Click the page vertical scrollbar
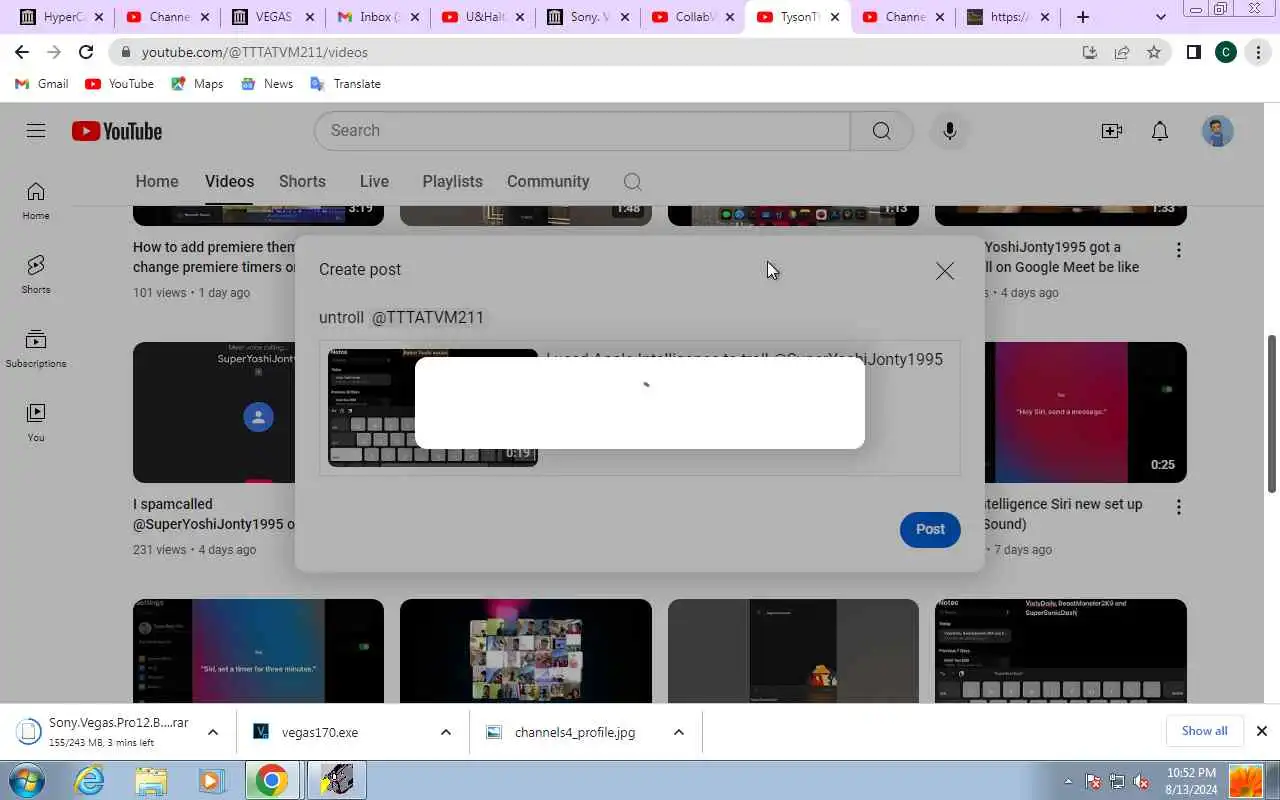 pyautogui.click(x=1272, y=412)
